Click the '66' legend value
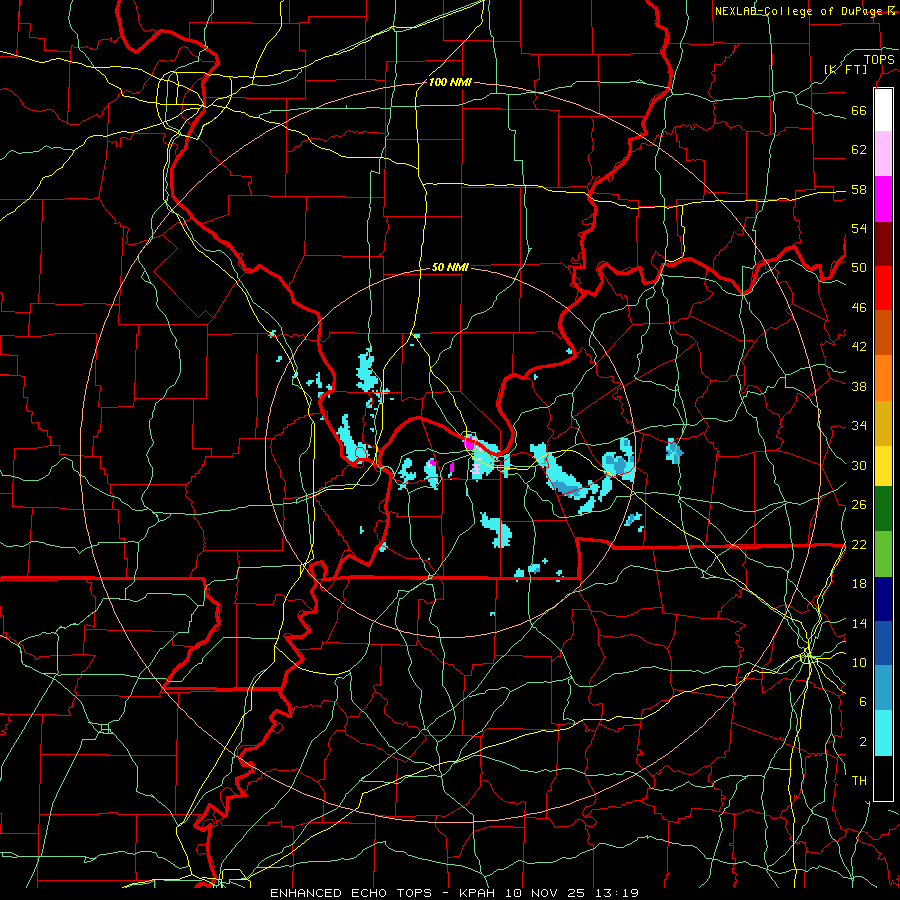This screenshot has height=900, width=900. 859,111
